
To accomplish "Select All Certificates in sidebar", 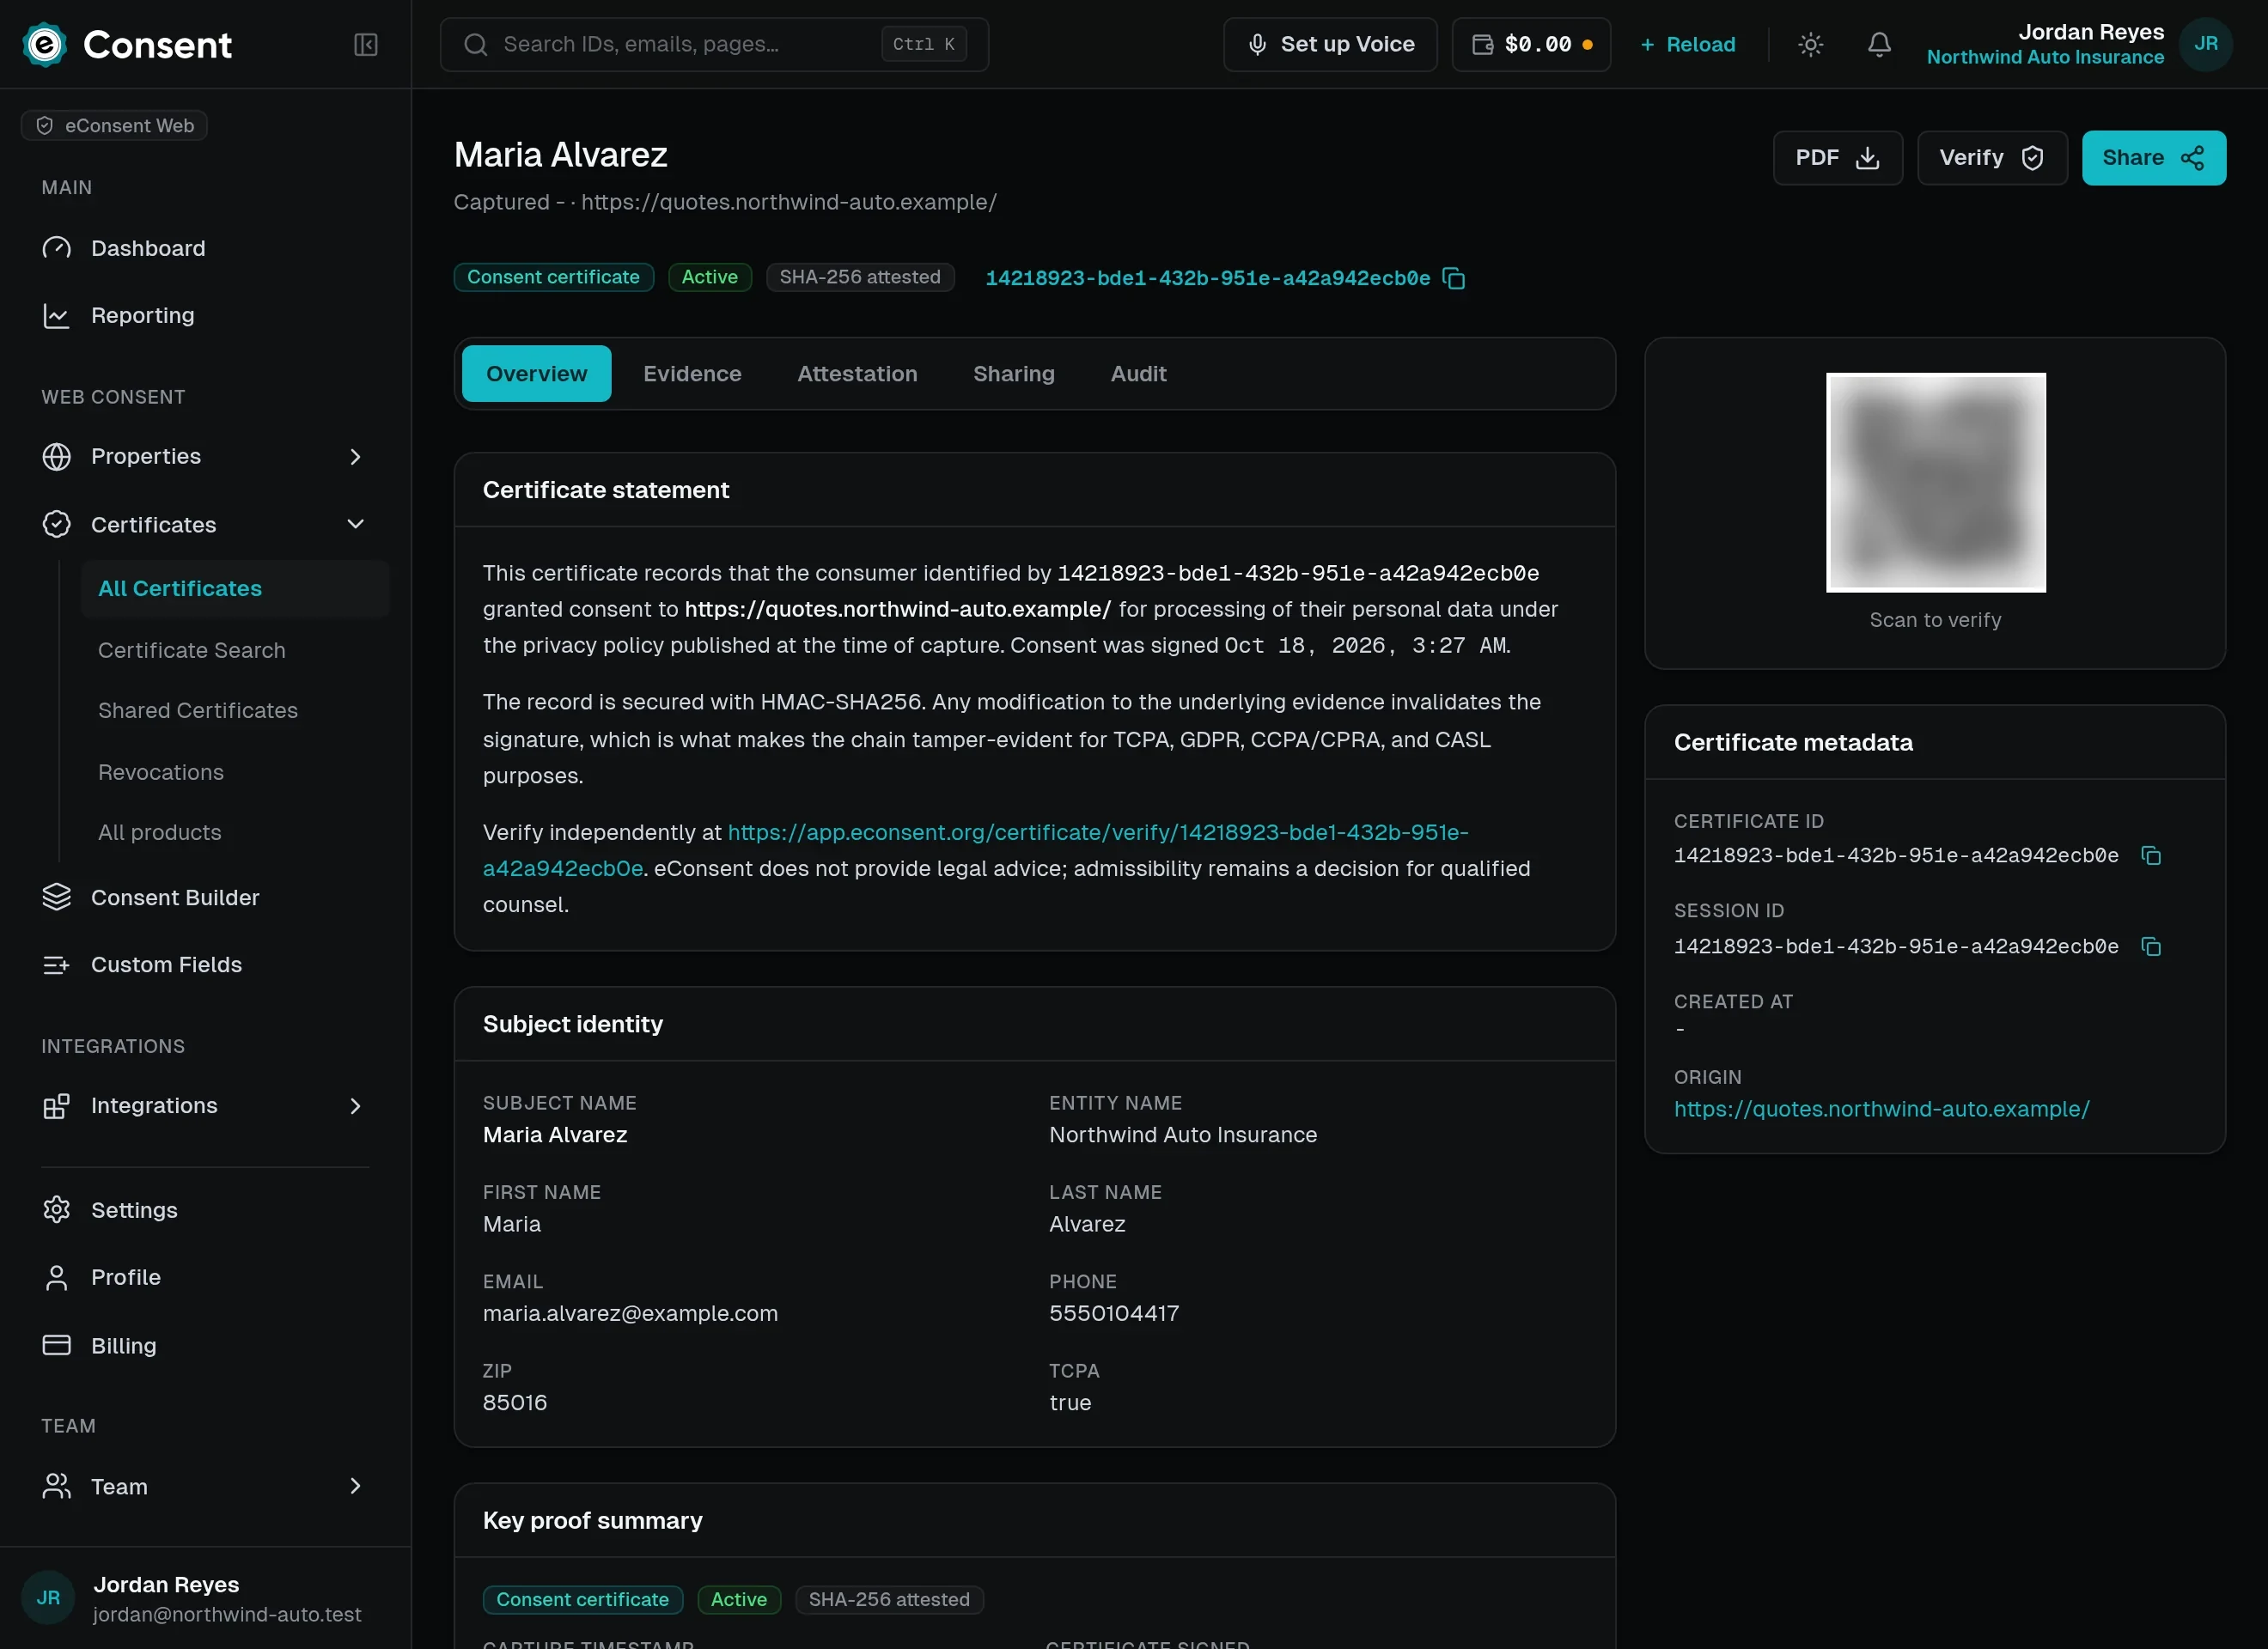I will click(235, 589).
